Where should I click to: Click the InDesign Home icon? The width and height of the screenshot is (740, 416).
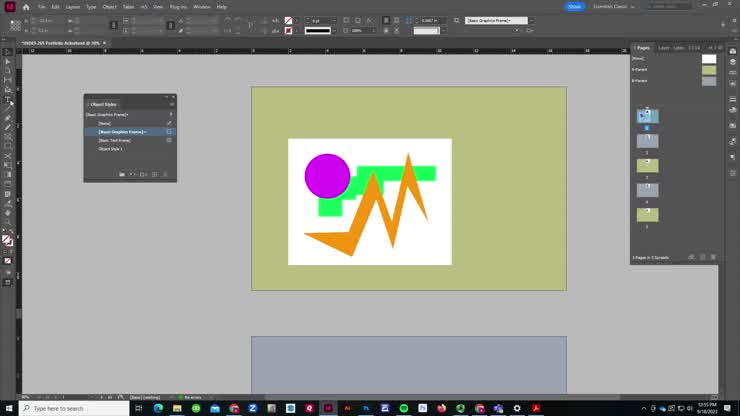[26, 7]
